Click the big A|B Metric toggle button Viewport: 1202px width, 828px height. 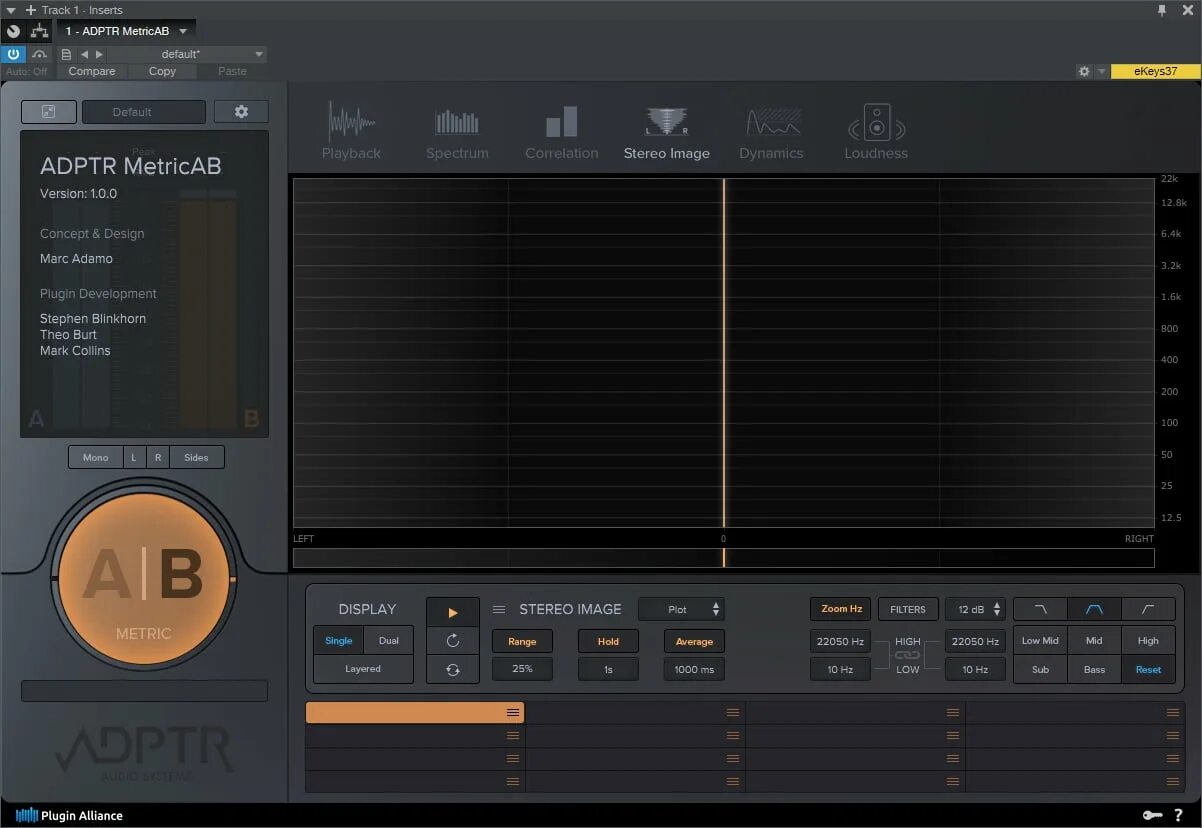pyautogui.click(x=144, y=580)
